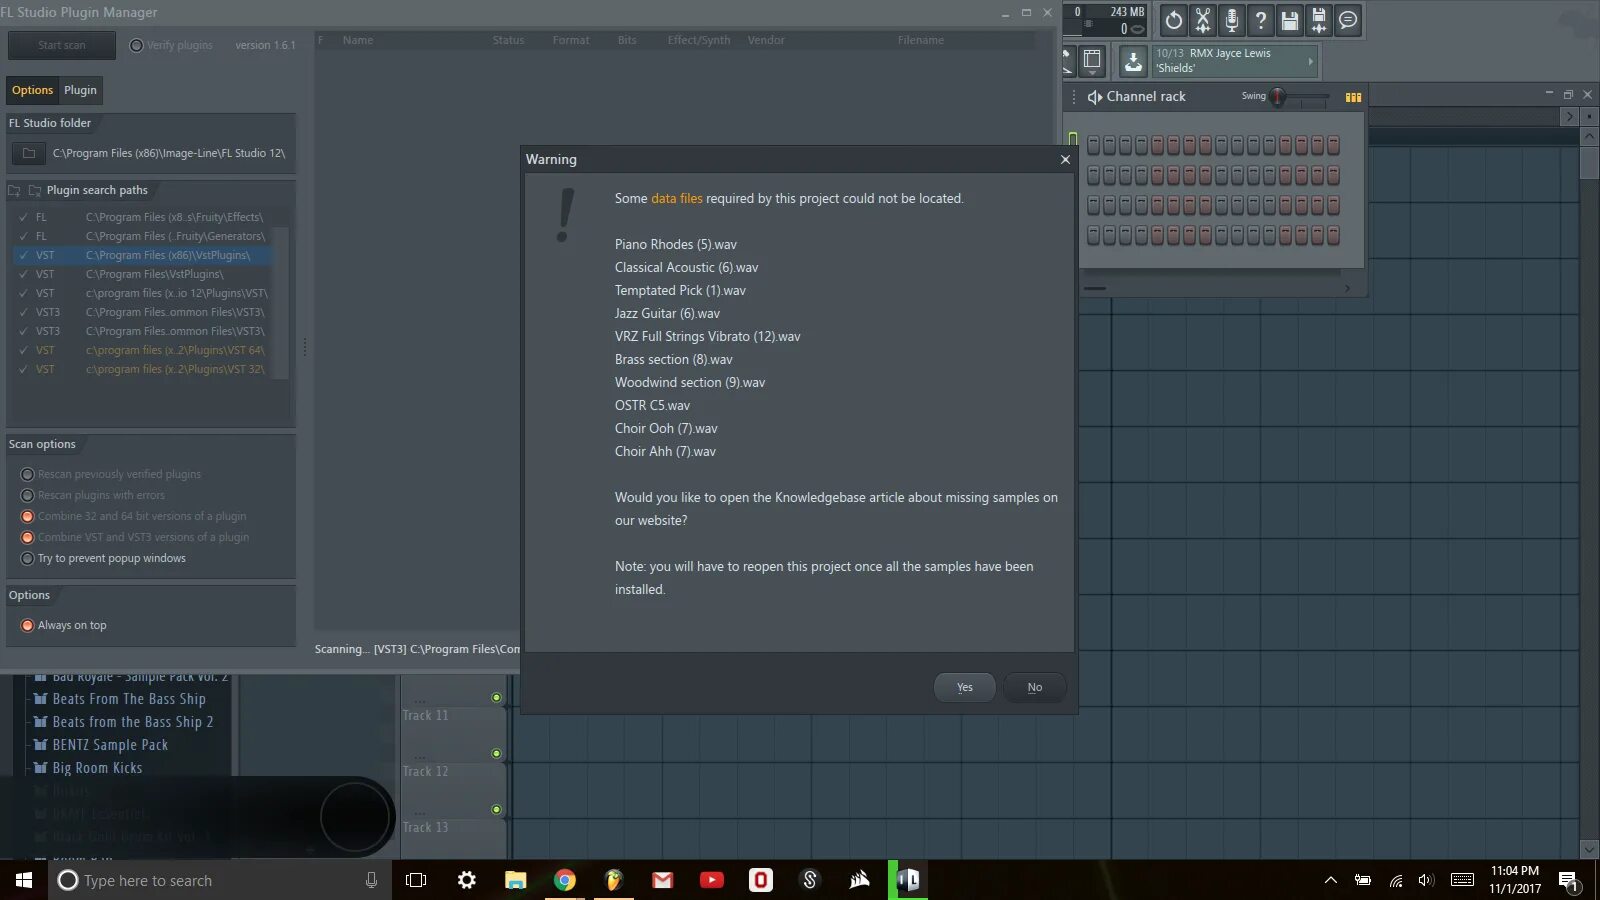Toggle Try to prevent popup windows
The width and height of the screenshot is (1600, 900).
coord(28,558)
